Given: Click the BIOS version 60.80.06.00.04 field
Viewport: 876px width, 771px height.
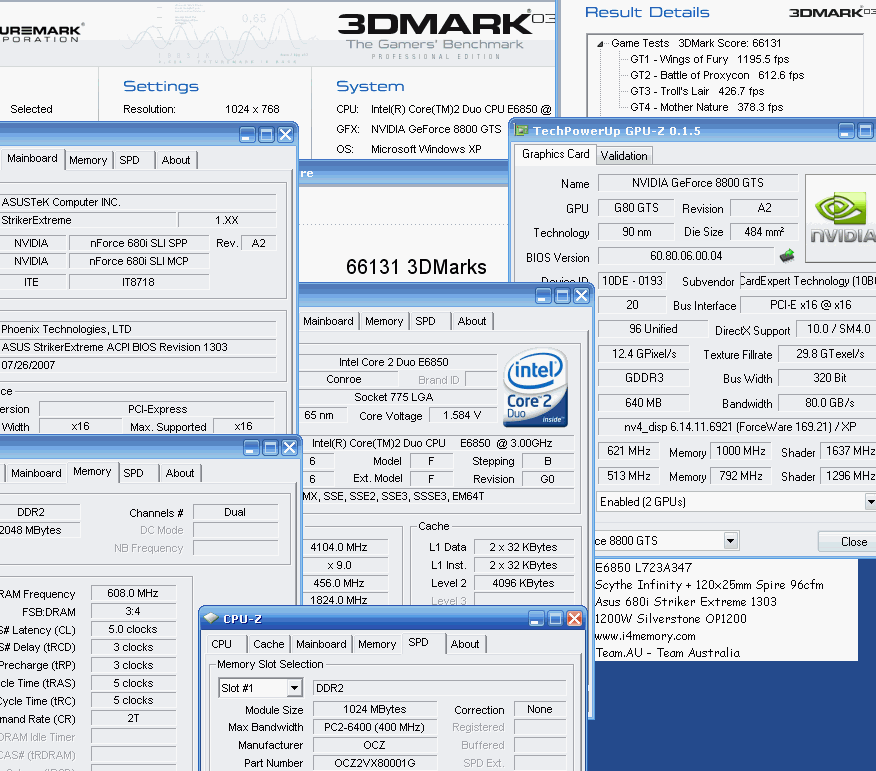Looking at the screenshot, I should click(x=686, y=256).
